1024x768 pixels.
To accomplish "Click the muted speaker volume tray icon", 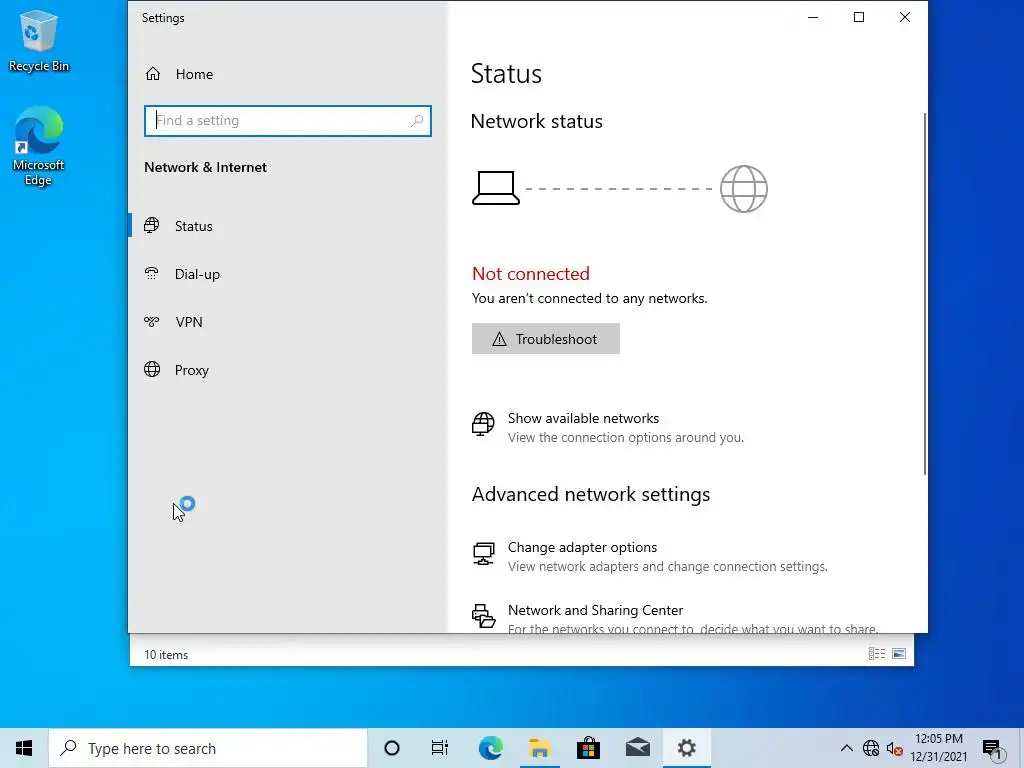I will (895, 748).
